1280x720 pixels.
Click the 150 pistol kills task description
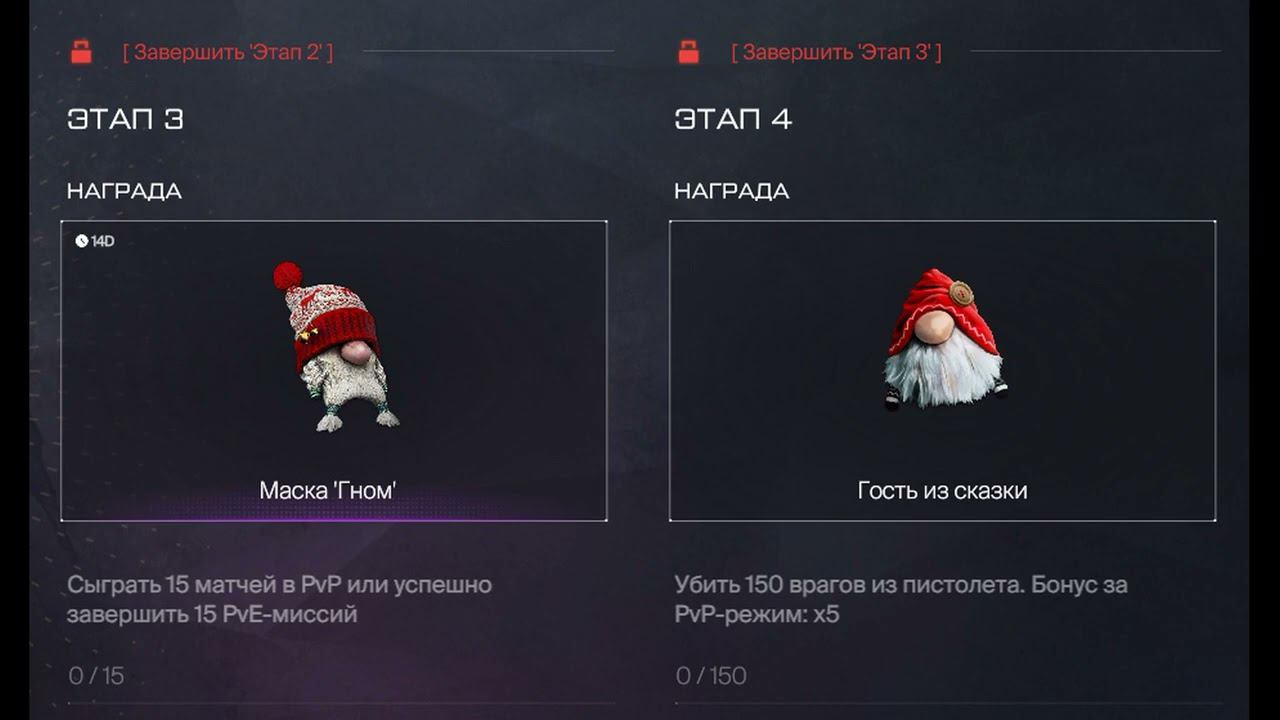click(901, 599)
